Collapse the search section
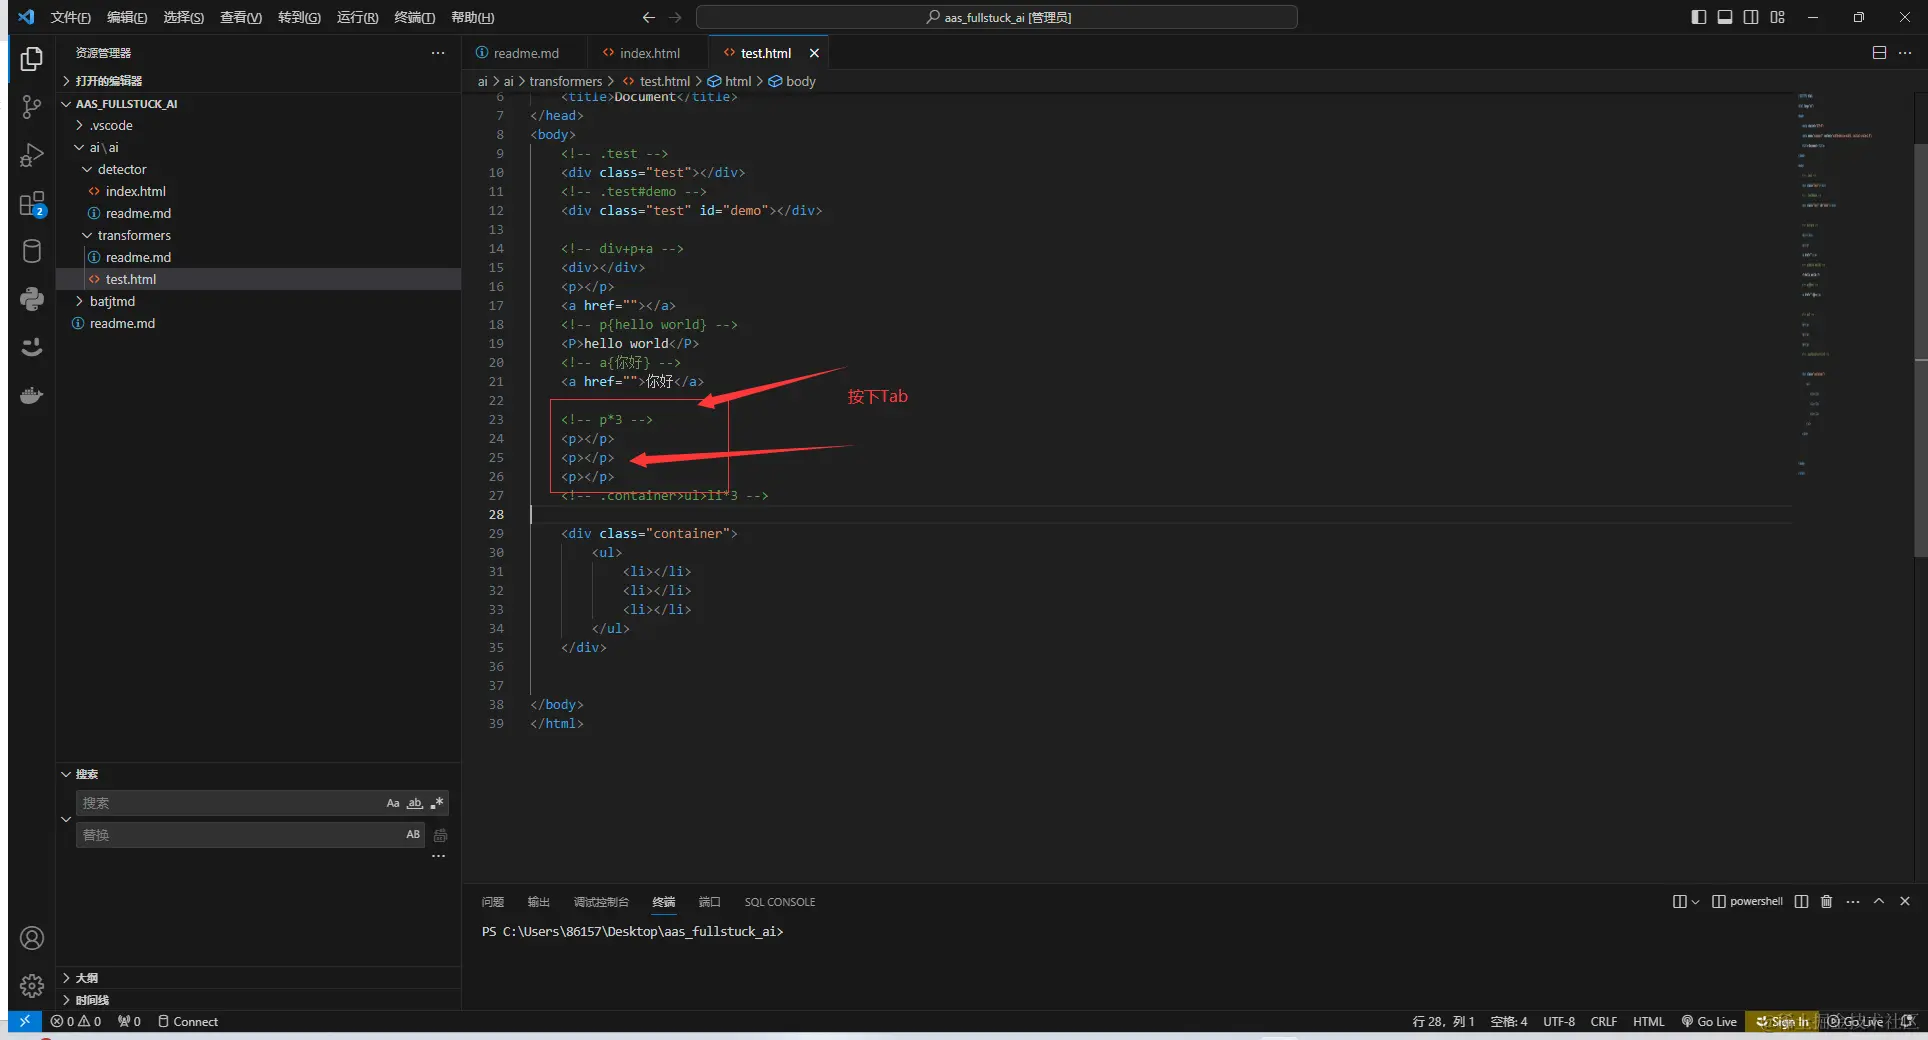1928x1040 pixels. pyautogui.click(x=258, y=774)
